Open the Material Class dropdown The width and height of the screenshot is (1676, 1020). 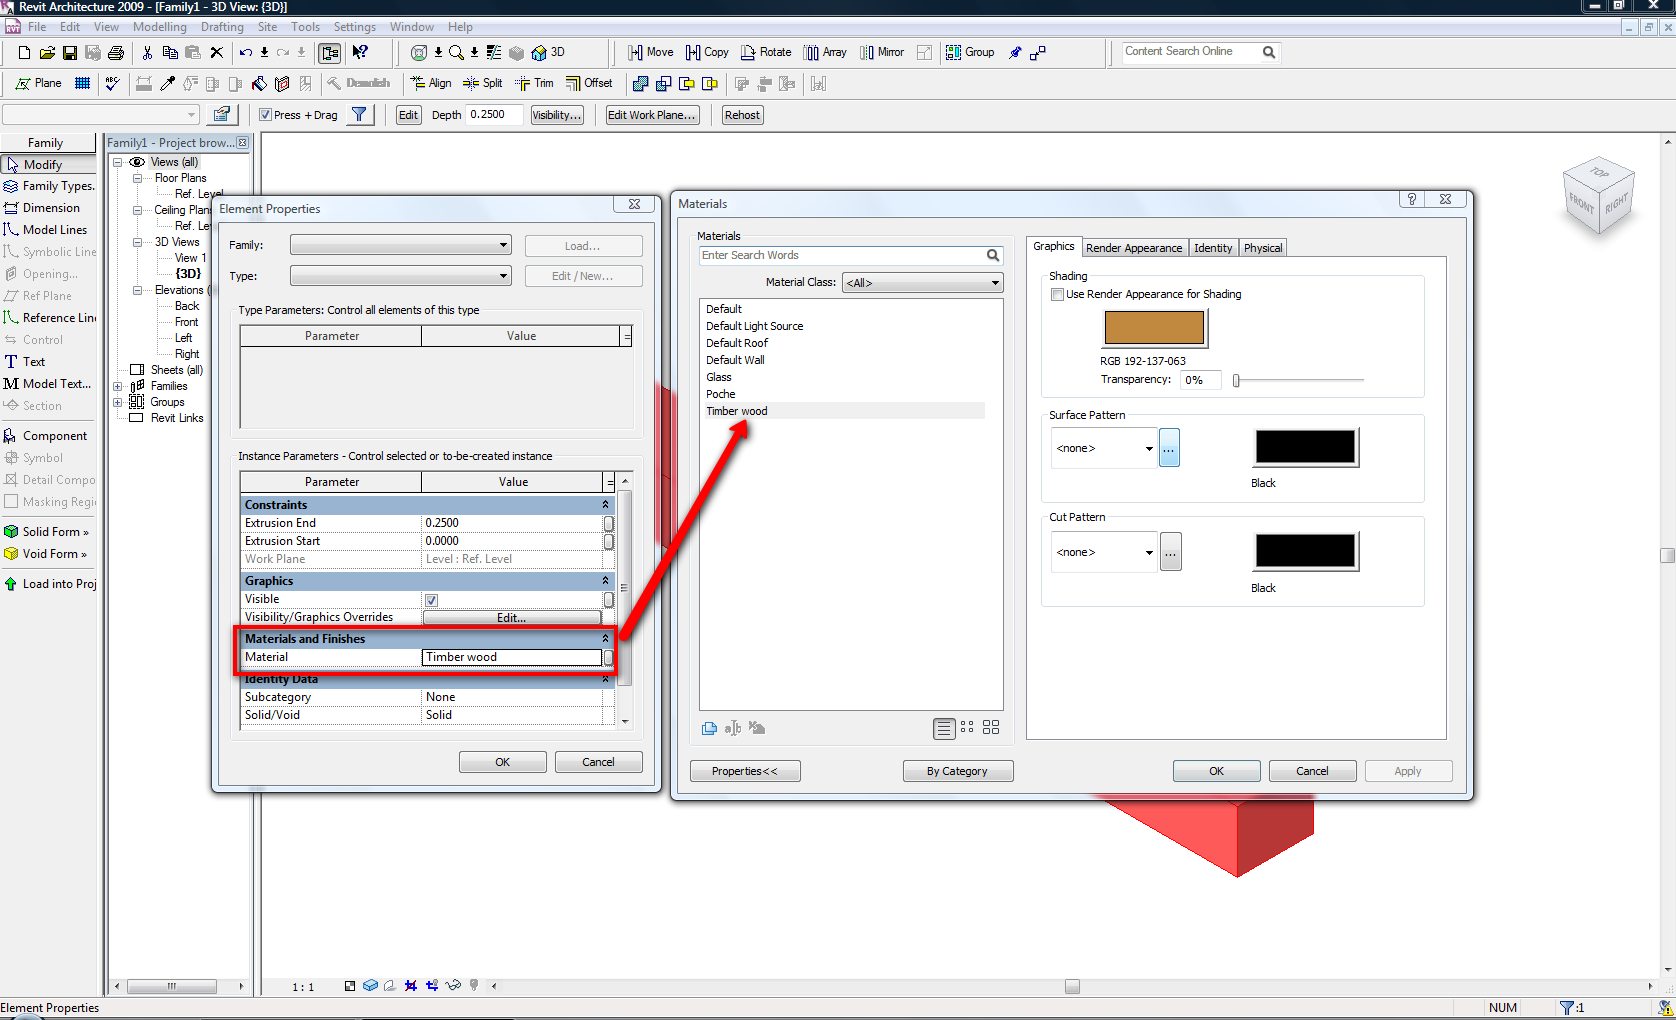922,283
